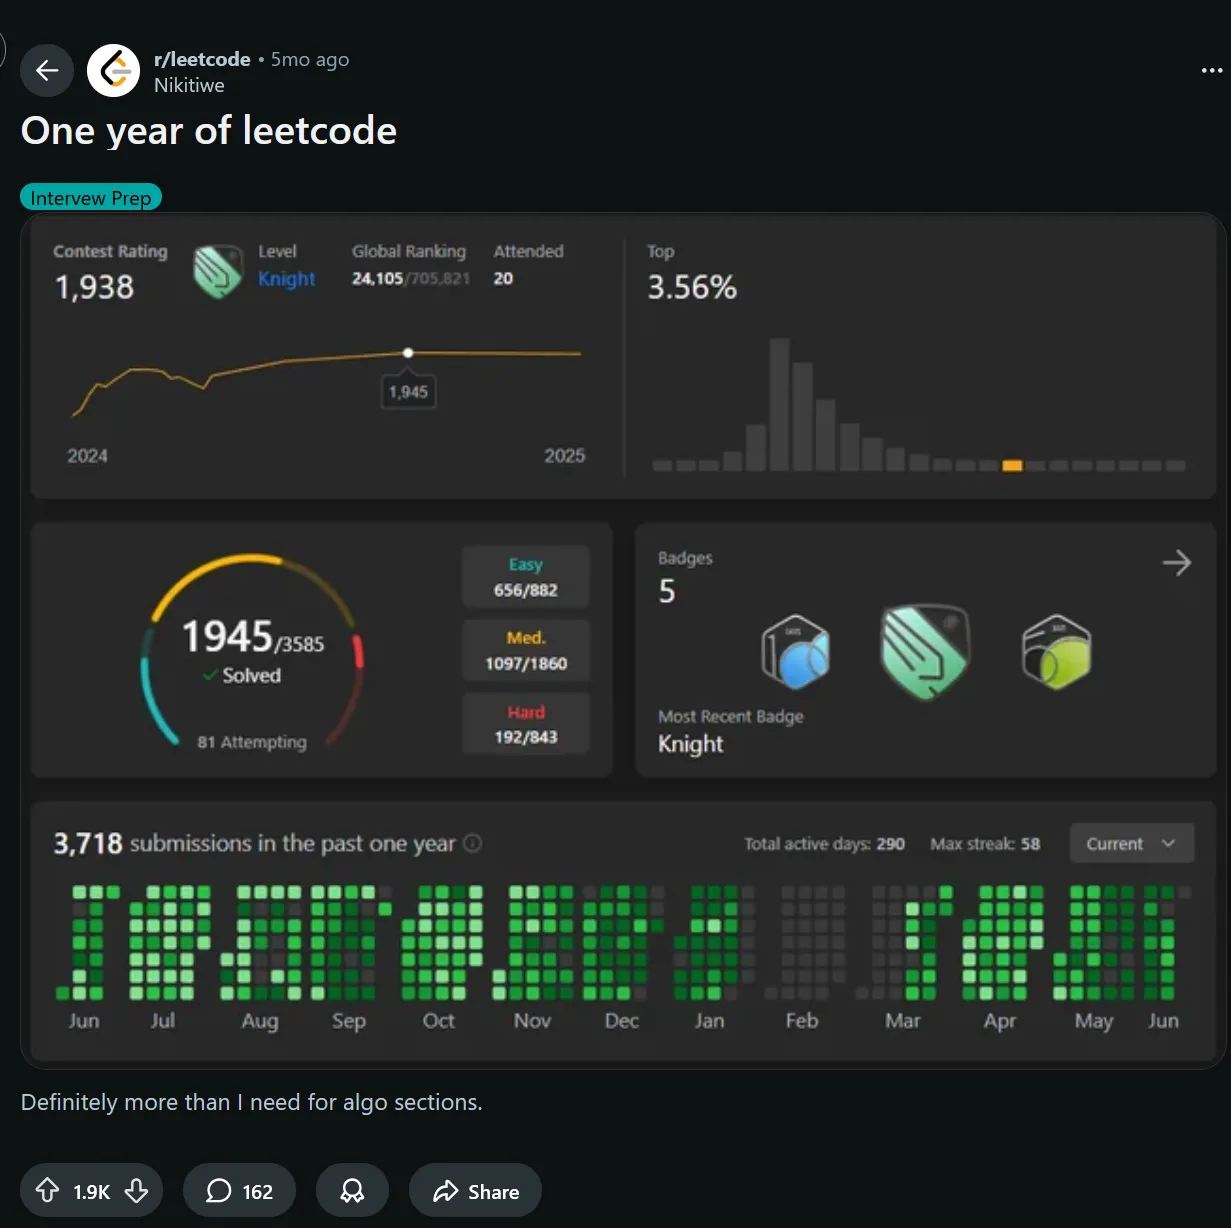The height and width of the screenshot is (1228, 1231).
Task: Select the Med. 1097/1860 box
Action: click(526, 651)
